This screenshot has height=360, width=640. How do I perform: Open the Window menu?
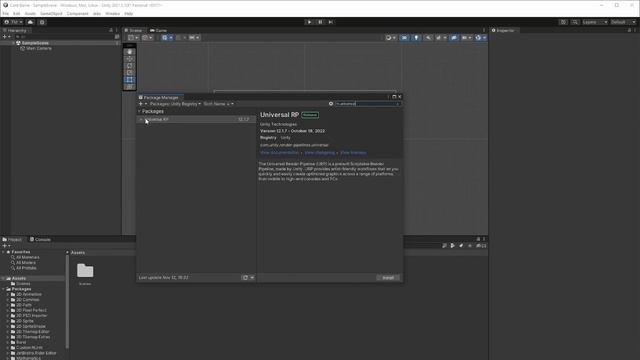[x=113, y=13]
